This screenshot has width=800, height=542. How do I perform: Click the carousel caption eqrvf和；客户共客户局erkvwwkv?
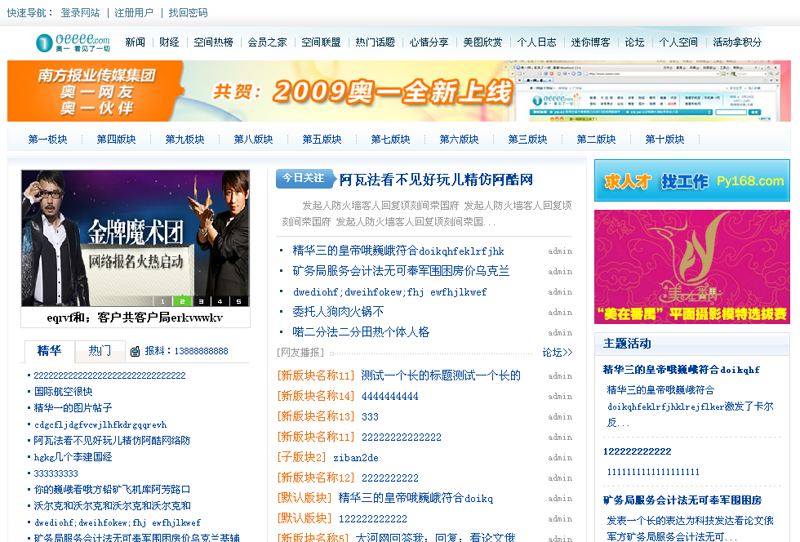click(x=135, y=317)
